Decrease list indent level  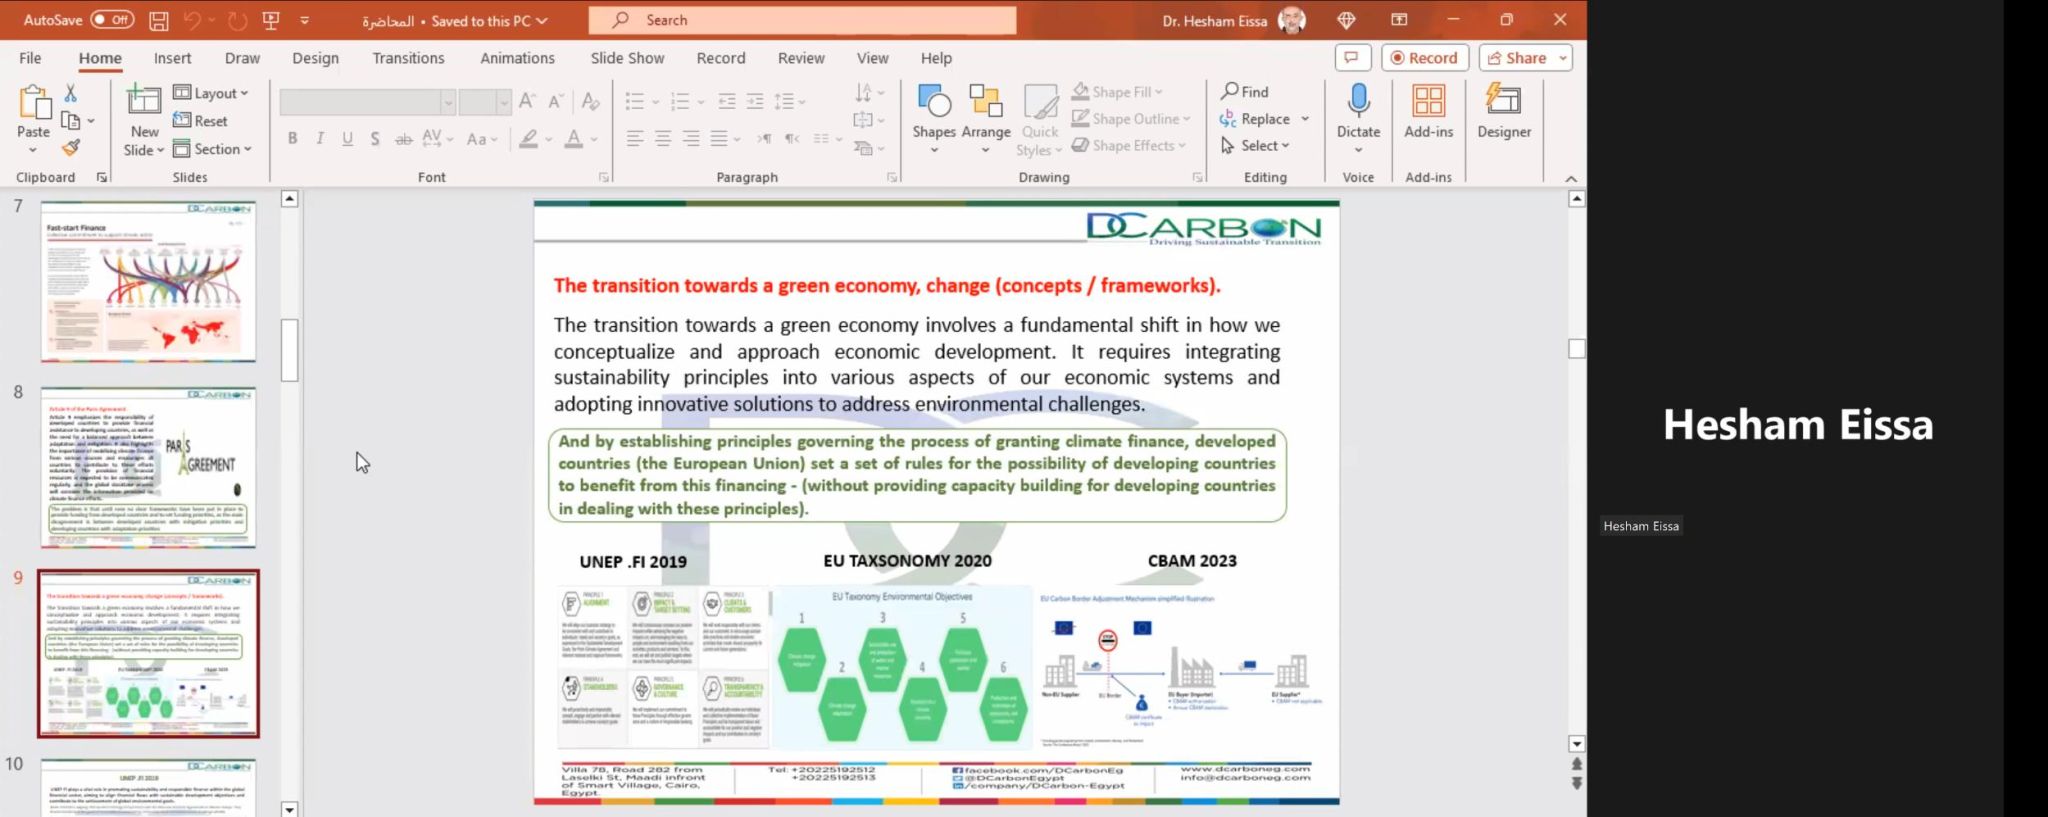(727, 102)
